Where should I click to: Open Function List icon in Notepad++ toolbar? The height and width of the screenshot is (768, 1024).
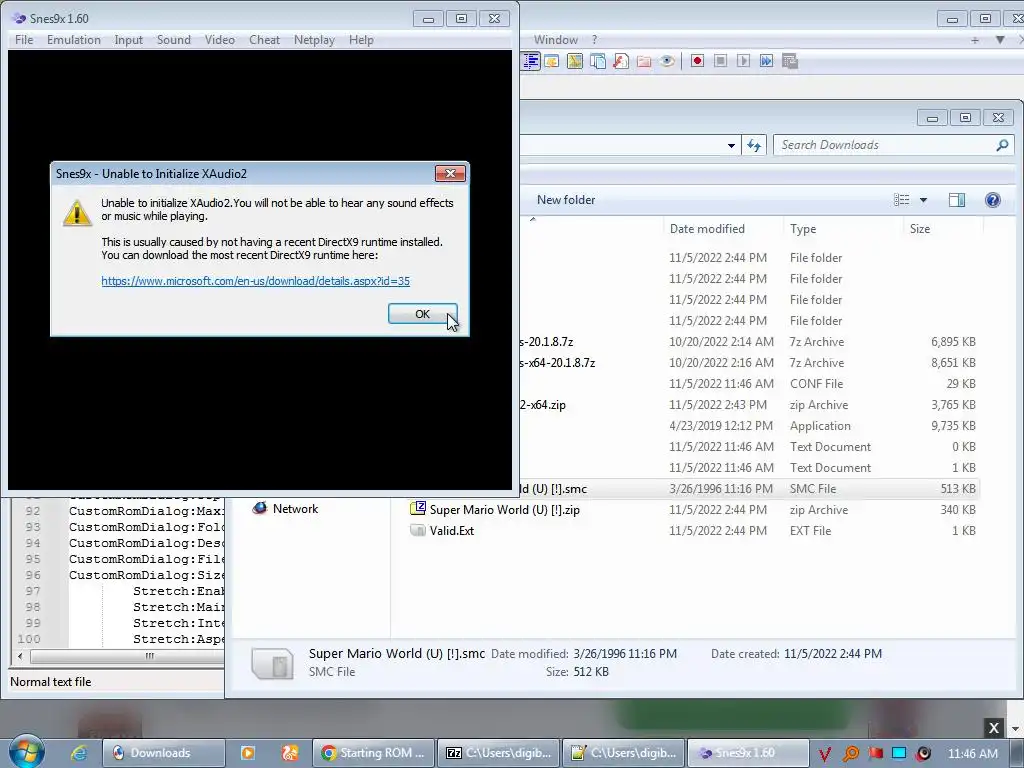pos(621,61)
